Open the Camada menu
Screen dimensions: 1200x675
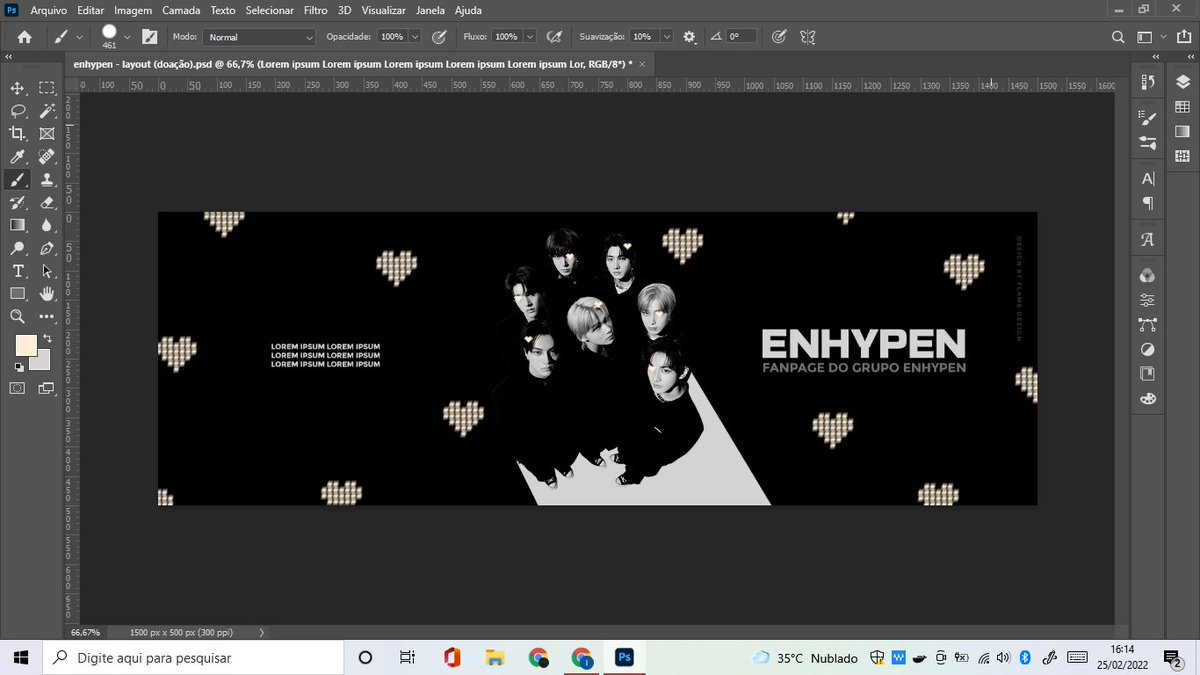[180, 11]
